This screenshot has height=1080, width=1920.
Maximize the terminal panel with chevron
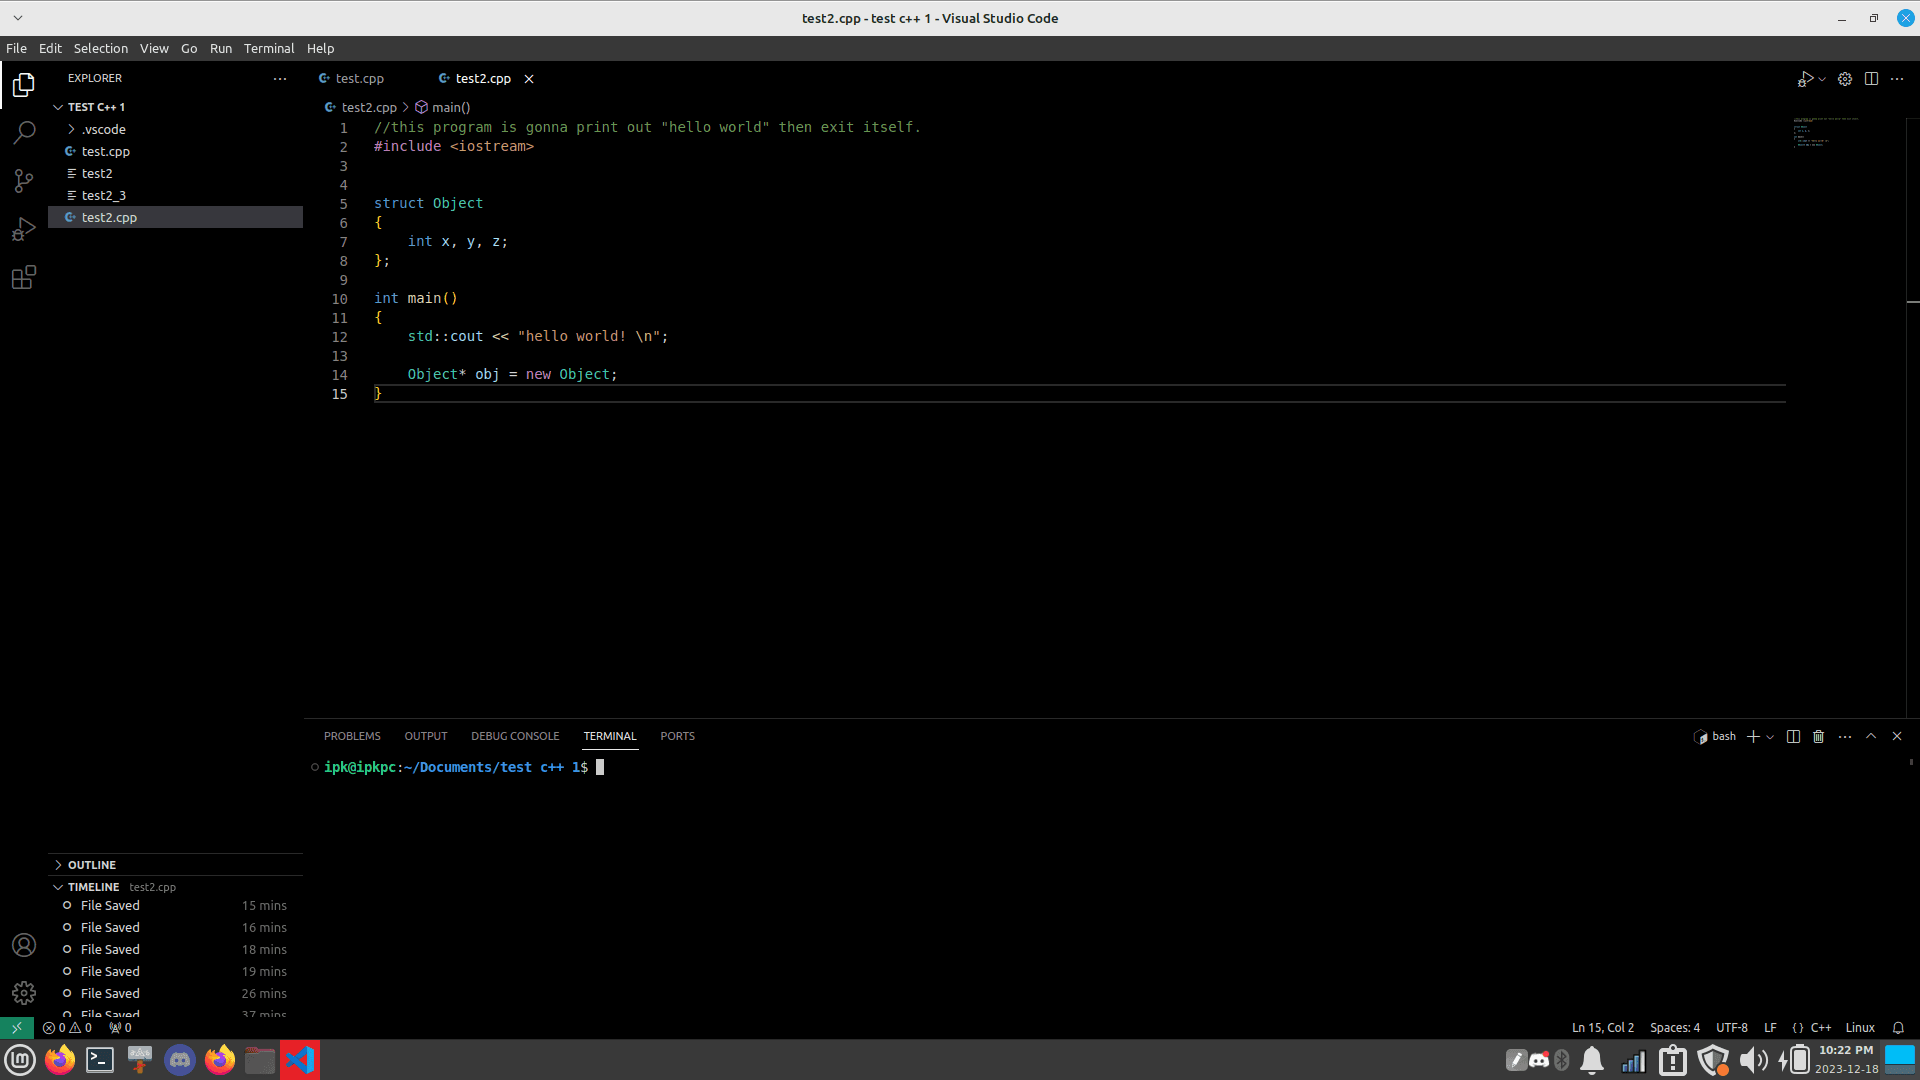point(1871,737)
